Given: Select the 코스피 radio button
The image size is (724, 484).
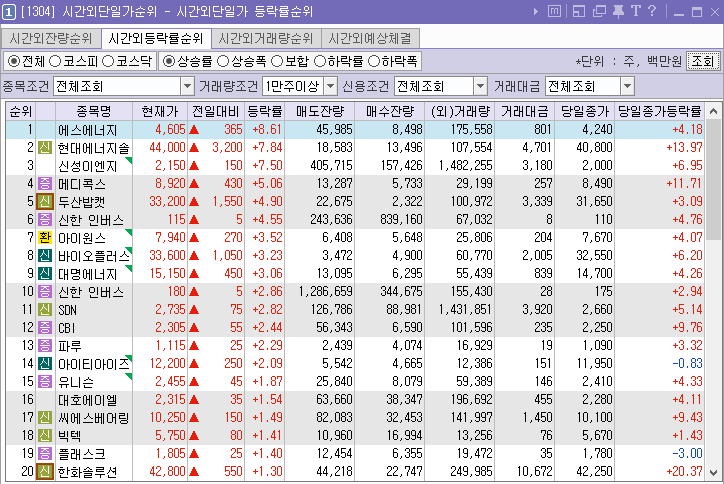Looking at the screenshot, I should tap(55, 61).
